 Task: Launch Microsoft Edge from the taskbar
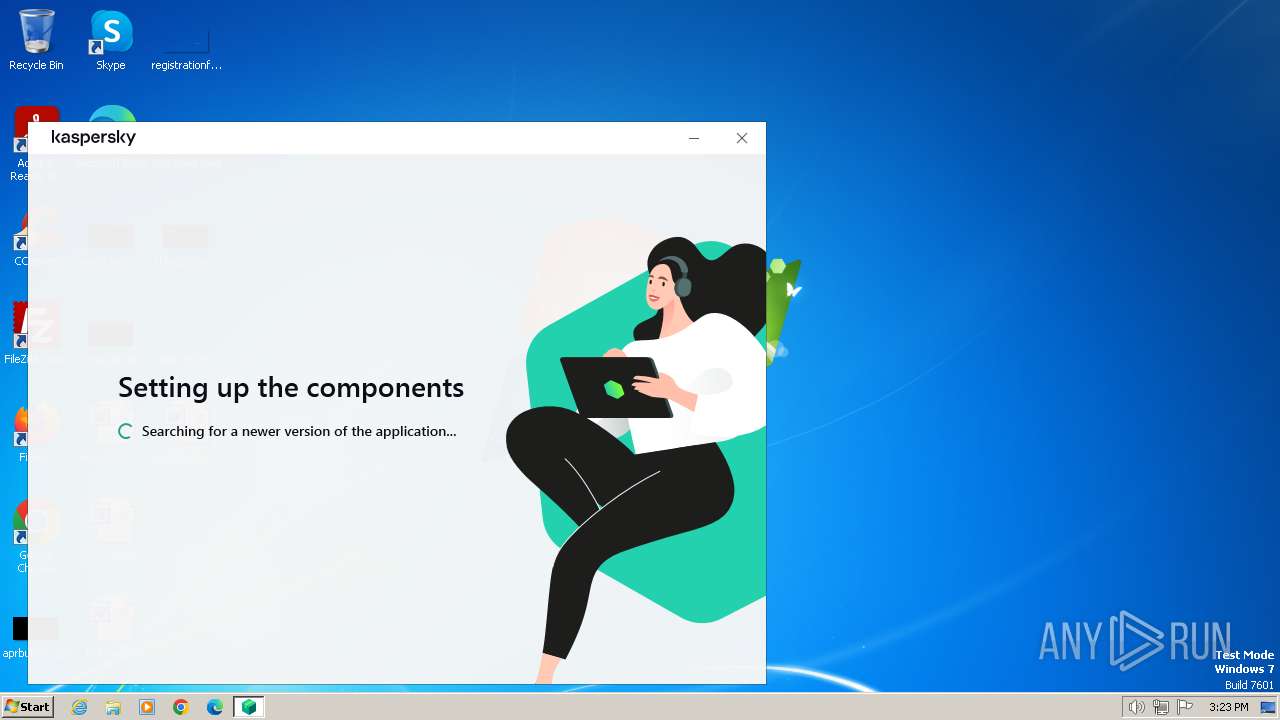[215, 707]
